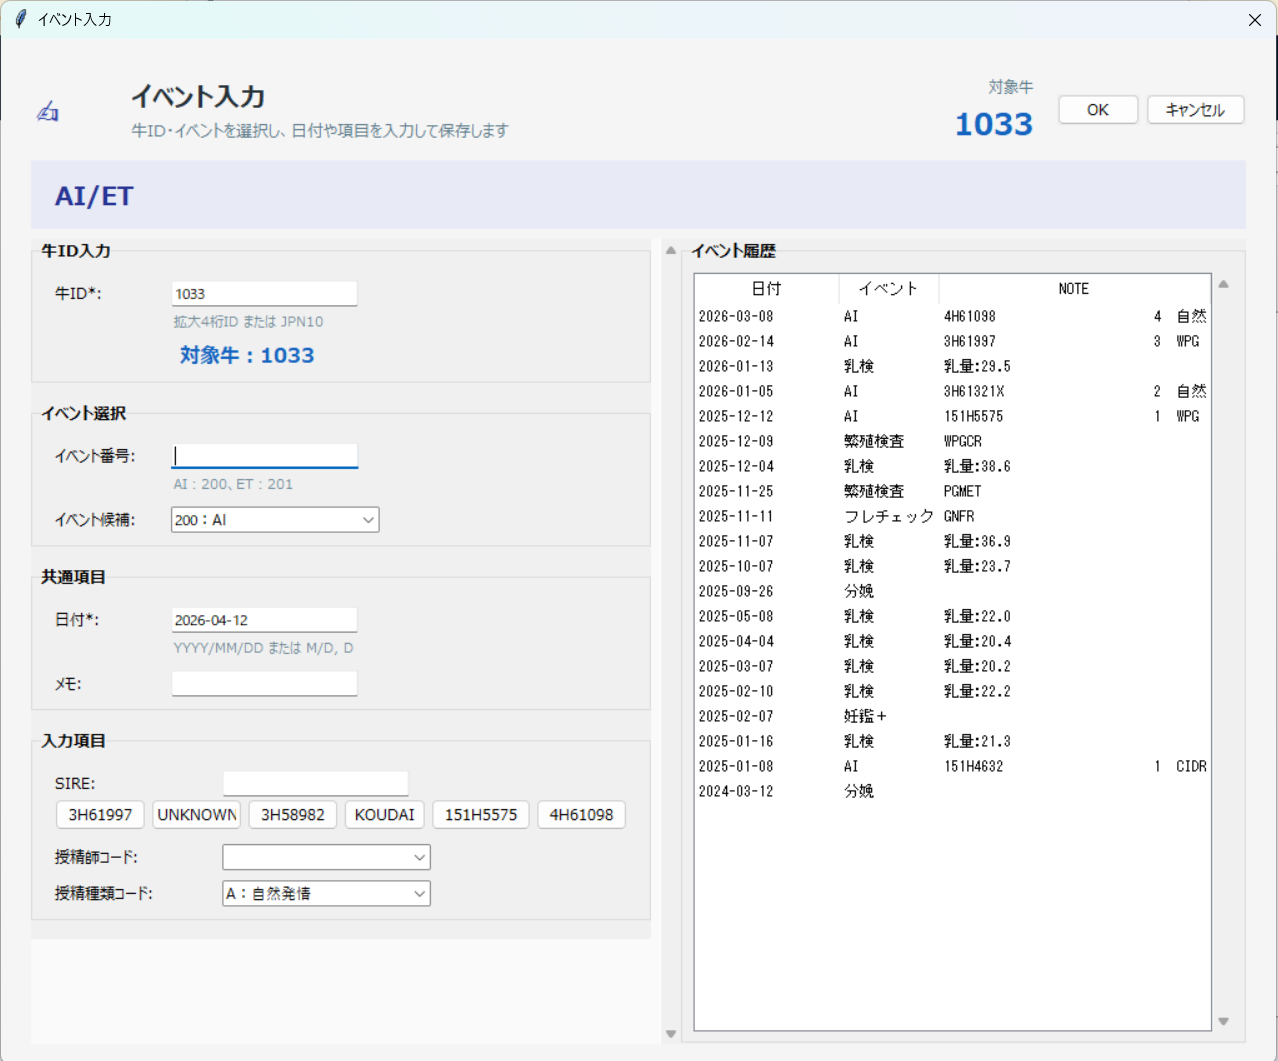This screenshot has width=1278, height=1061.
Task: Confirm with the OK button
Action: 1098,110
